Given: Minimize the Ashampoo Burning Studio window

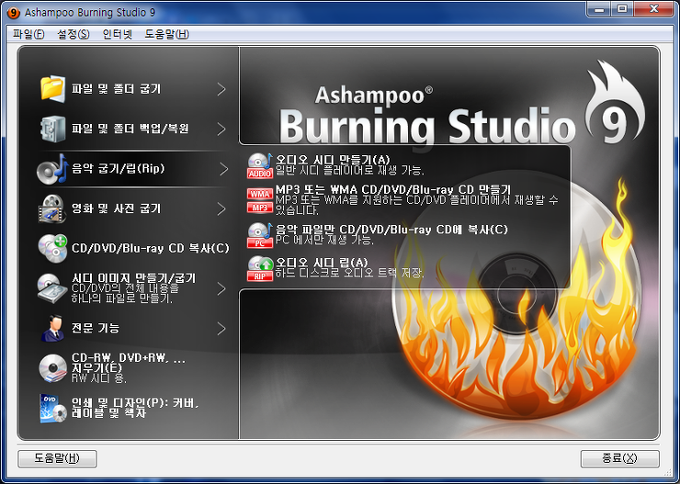Looking at the screenshot, I should pos(599,9).
